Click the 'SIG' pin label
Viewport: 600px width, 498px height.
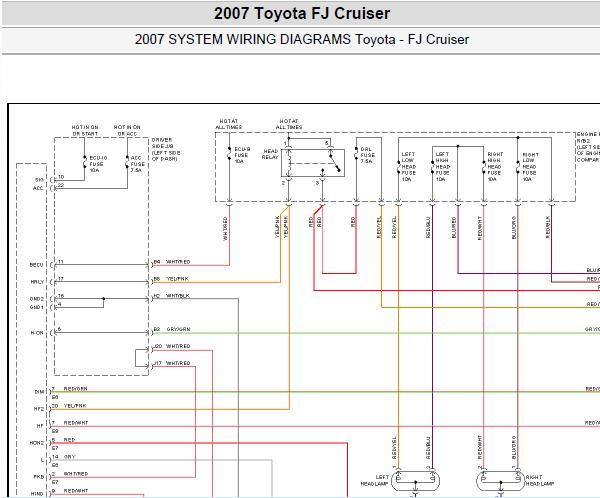(39, 180)
